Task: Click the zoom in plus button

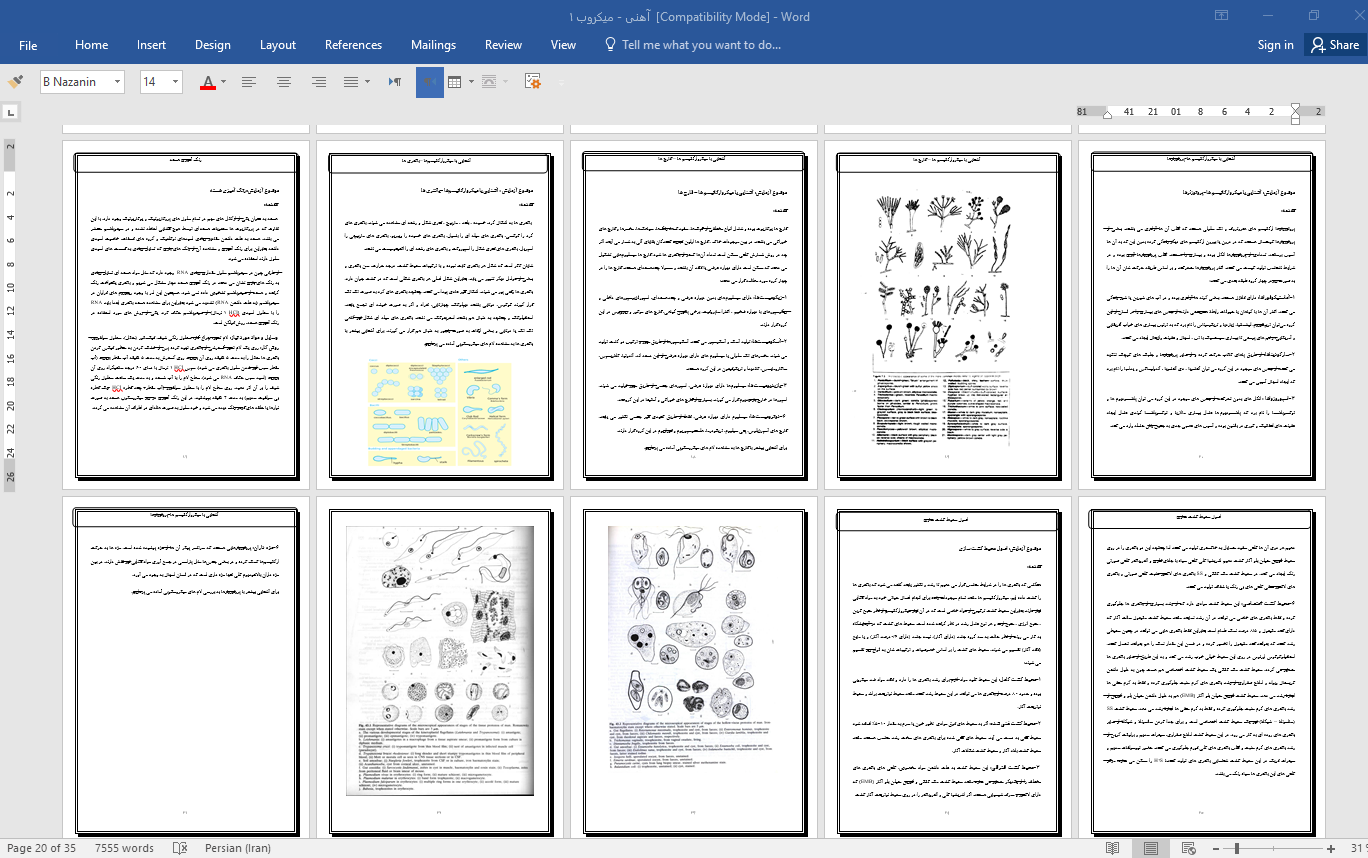Action: 1330,848
